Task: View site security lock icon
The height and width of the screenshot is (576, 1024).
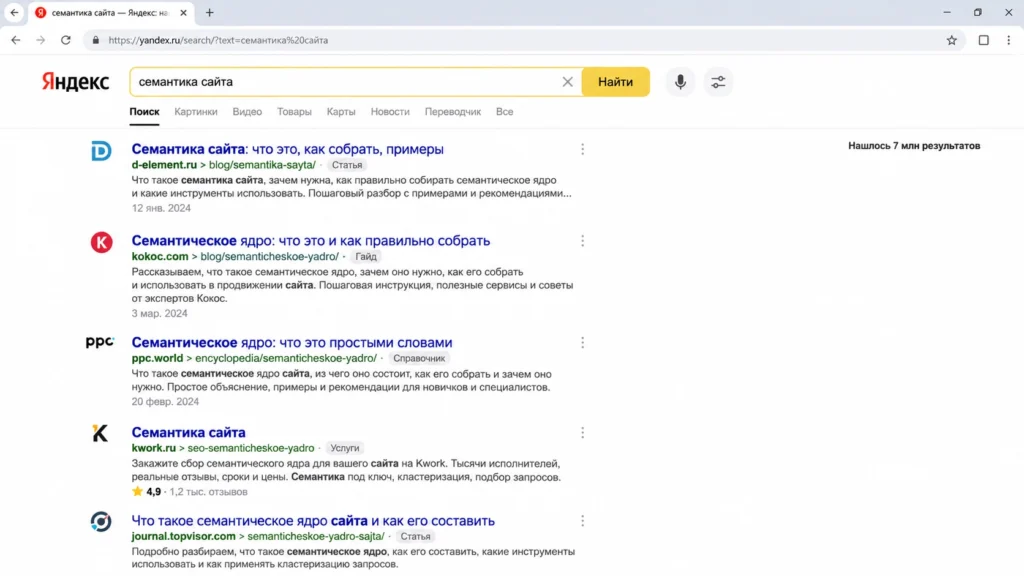Action: (x=95, y=40)
